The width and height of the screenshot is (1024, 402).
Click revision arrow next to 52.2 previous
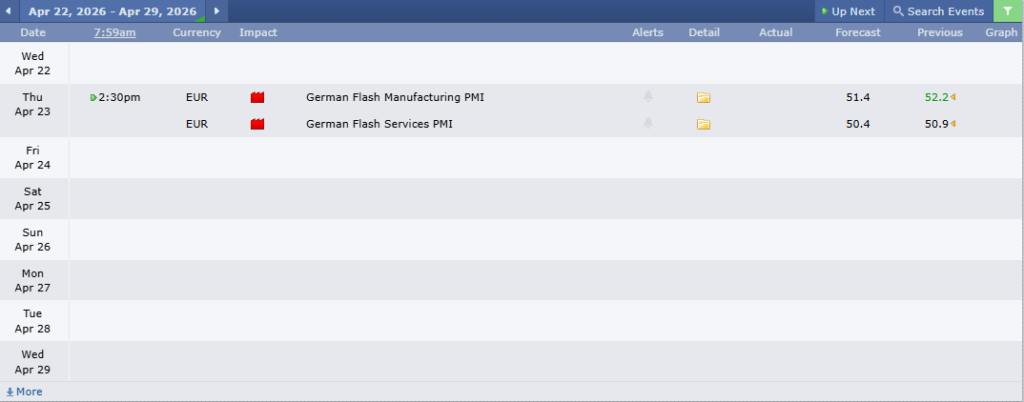coord(953,97)
